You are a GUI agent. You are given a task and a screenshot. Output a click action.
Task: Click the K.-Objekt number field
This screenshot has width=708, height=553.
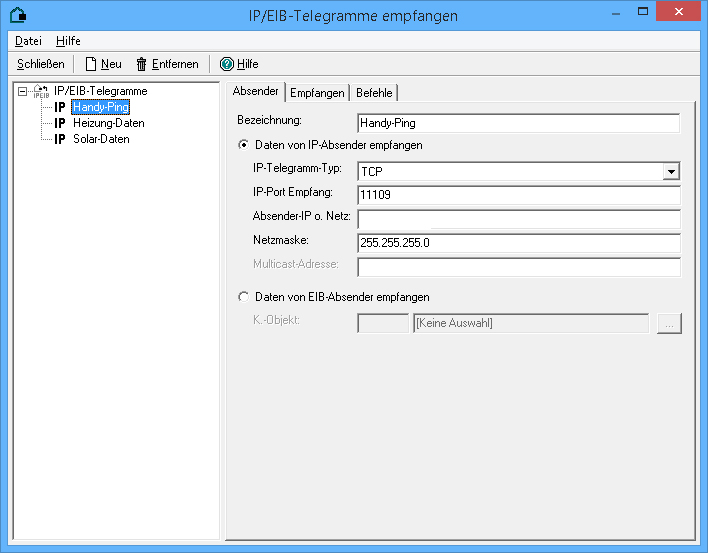tap(382, 323)
